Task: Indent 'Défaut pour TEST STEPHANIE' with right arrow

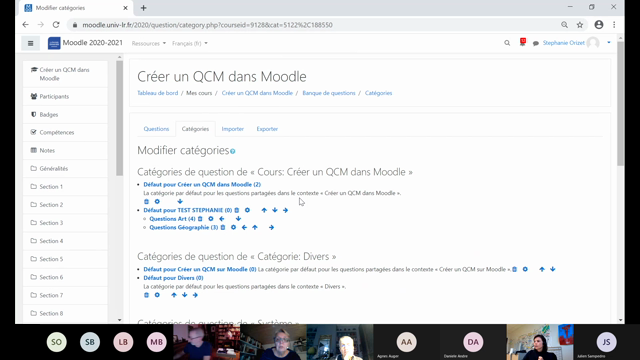Action: coord(285,210)
